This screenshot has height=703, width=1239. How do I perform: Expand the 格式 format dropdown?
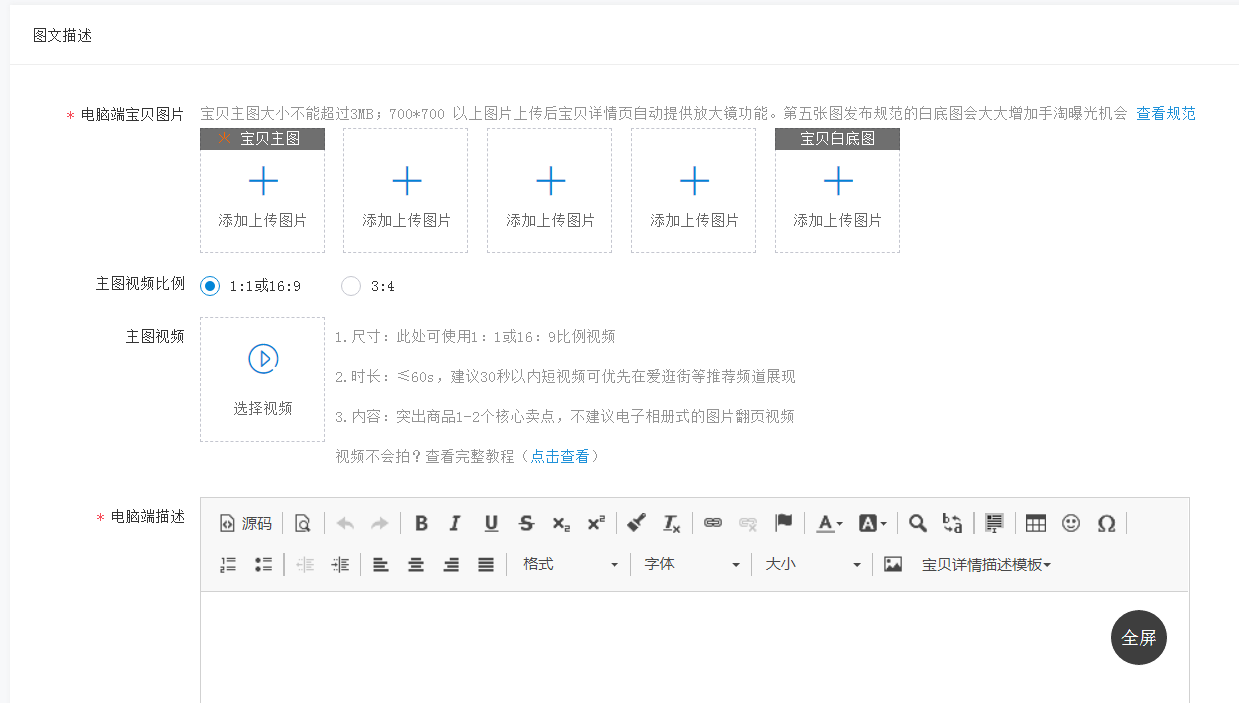569,564
